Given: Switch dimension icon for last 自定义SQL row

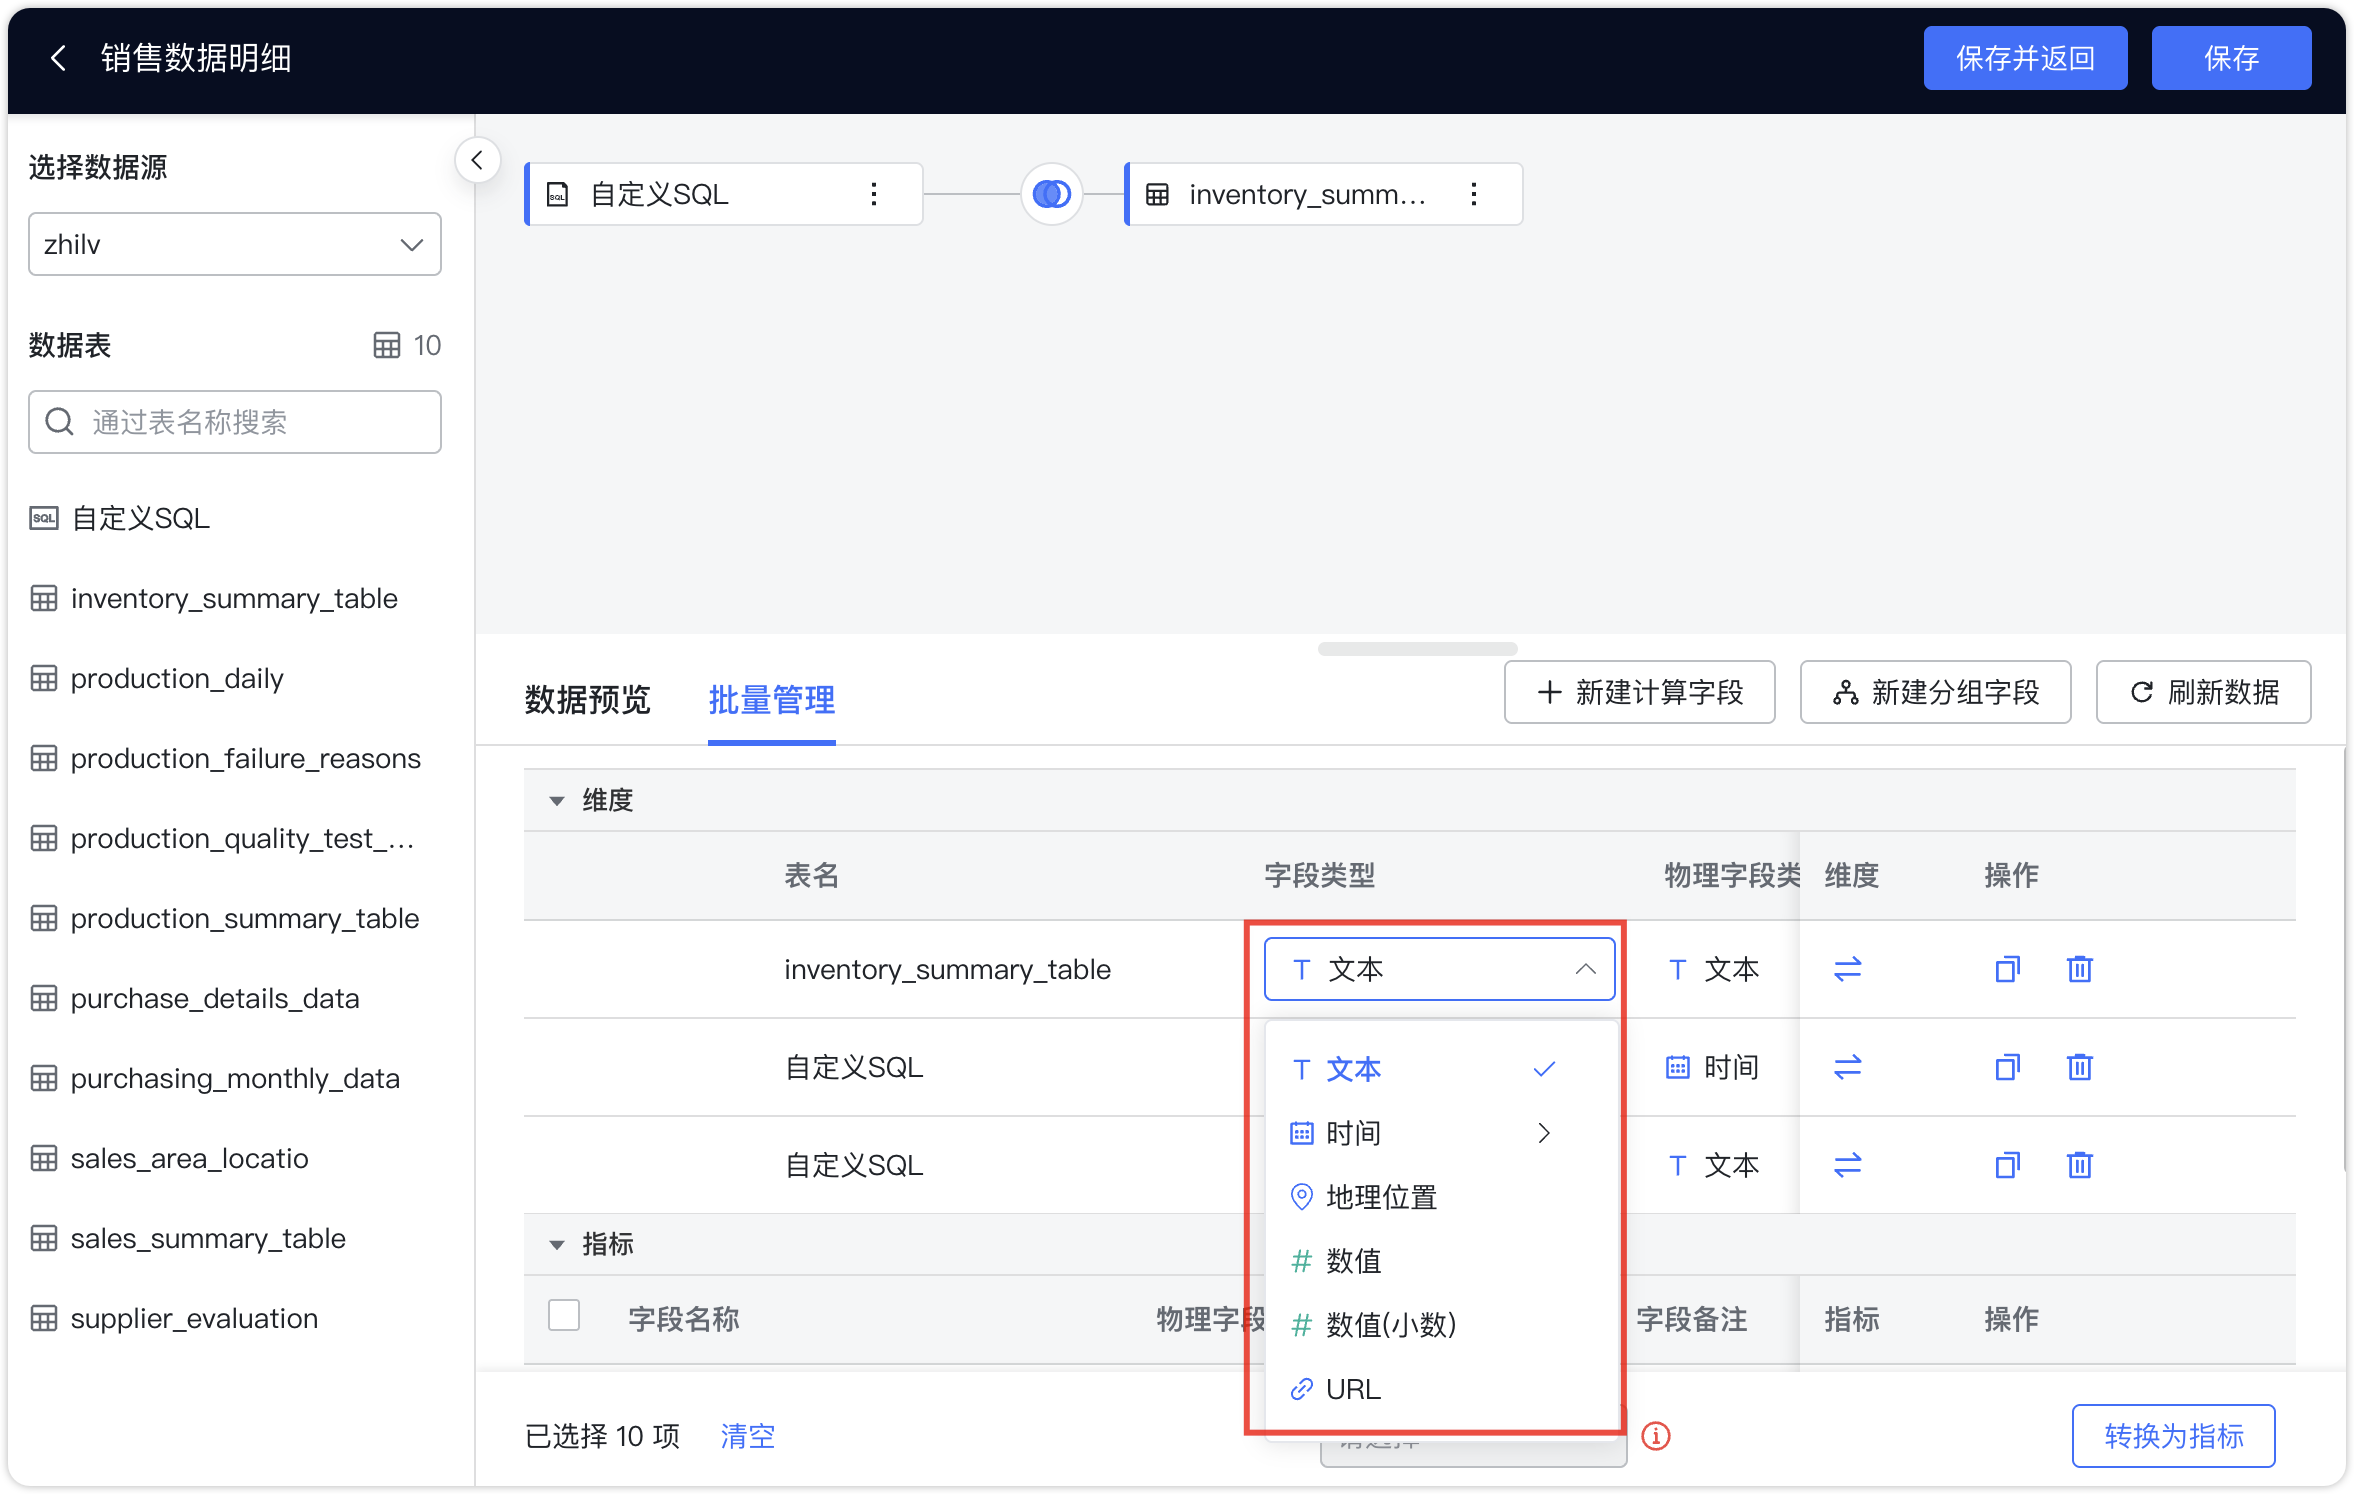Looking at the screenshot, I should [1847, 1164].
